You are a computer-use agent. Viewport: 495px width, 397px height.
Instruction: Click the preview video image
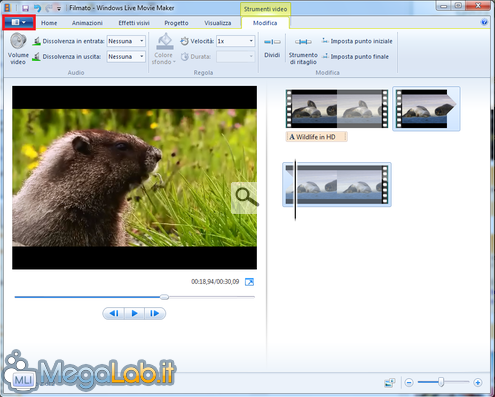pos(134,178)
